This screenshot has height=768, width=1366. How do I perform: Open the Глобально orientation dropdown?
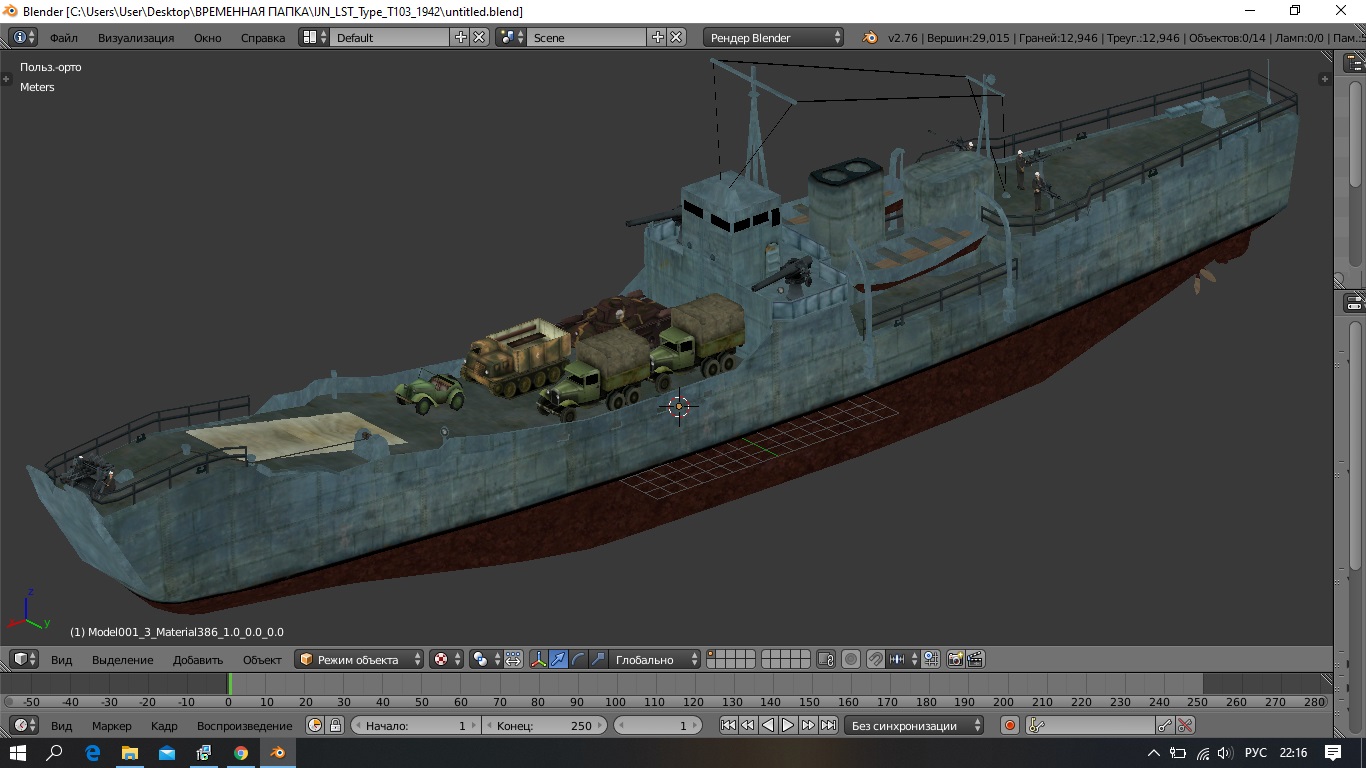tap(655, 660)
